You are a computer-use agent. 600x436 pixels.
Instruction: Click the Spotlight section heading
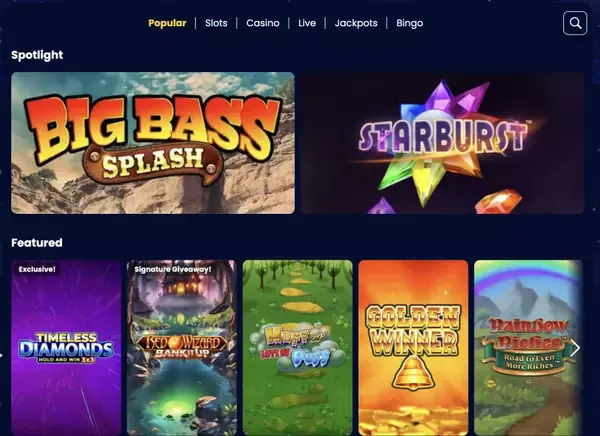(37, 55)
